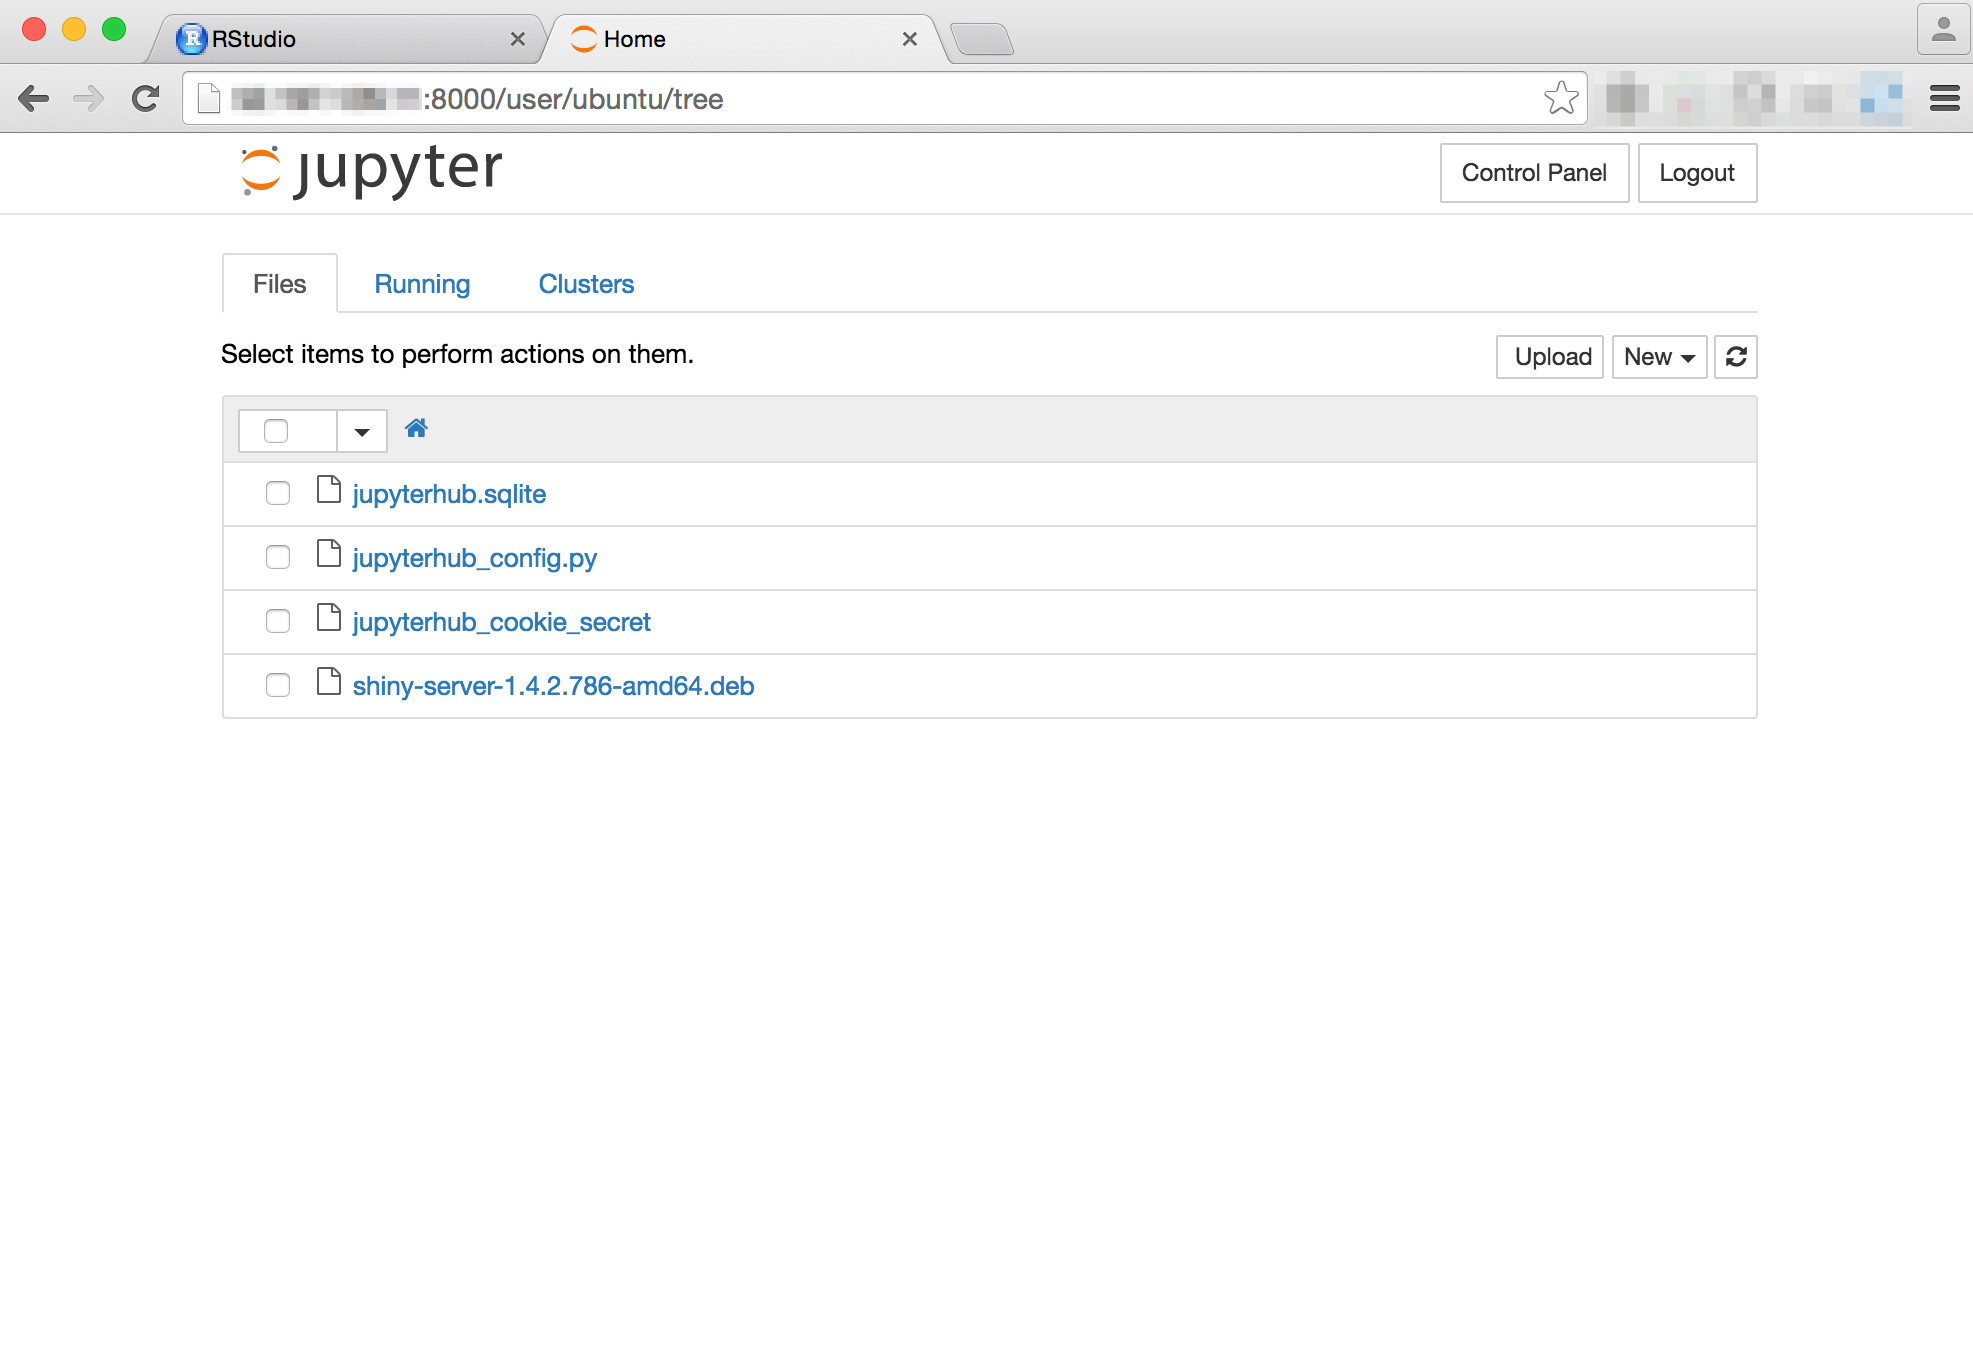Check the box for shiny-server-1.4.2.786-amd64.deb
This screenshot has height=1365, width=1973.
277,685
